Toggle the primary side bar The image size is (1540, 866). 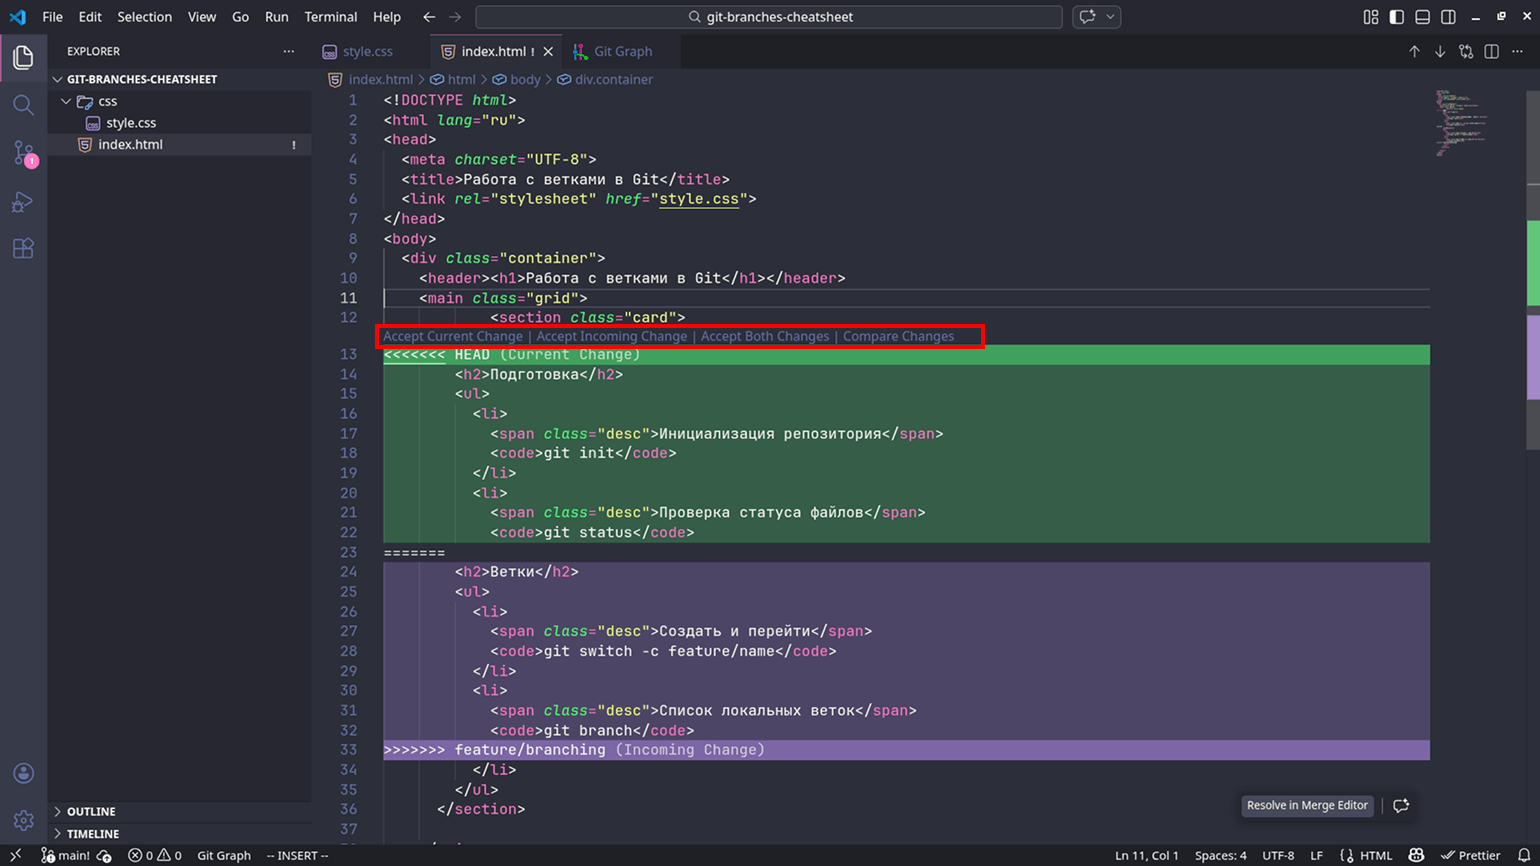click(1397, 17)
